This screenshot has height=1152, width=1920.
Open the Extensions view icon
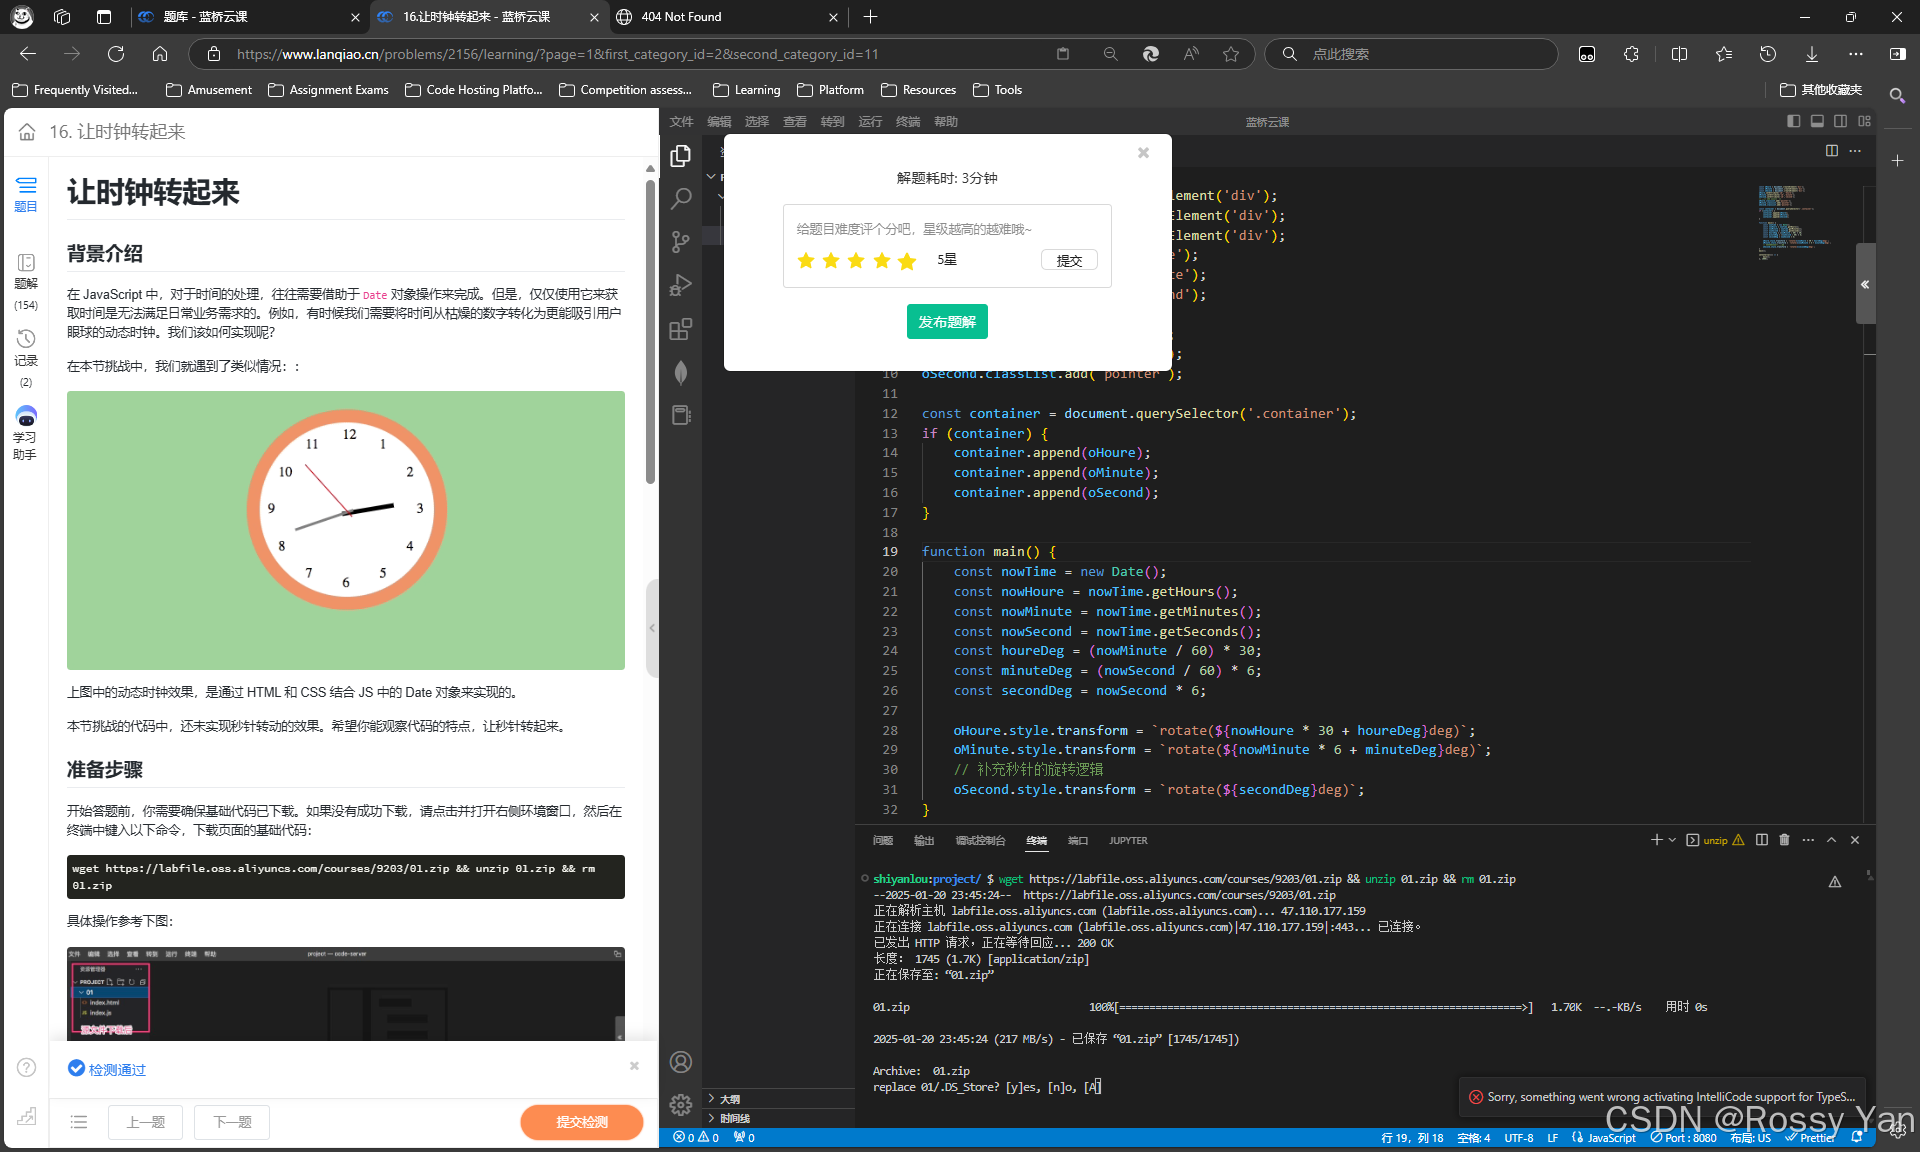pos(681,329)
